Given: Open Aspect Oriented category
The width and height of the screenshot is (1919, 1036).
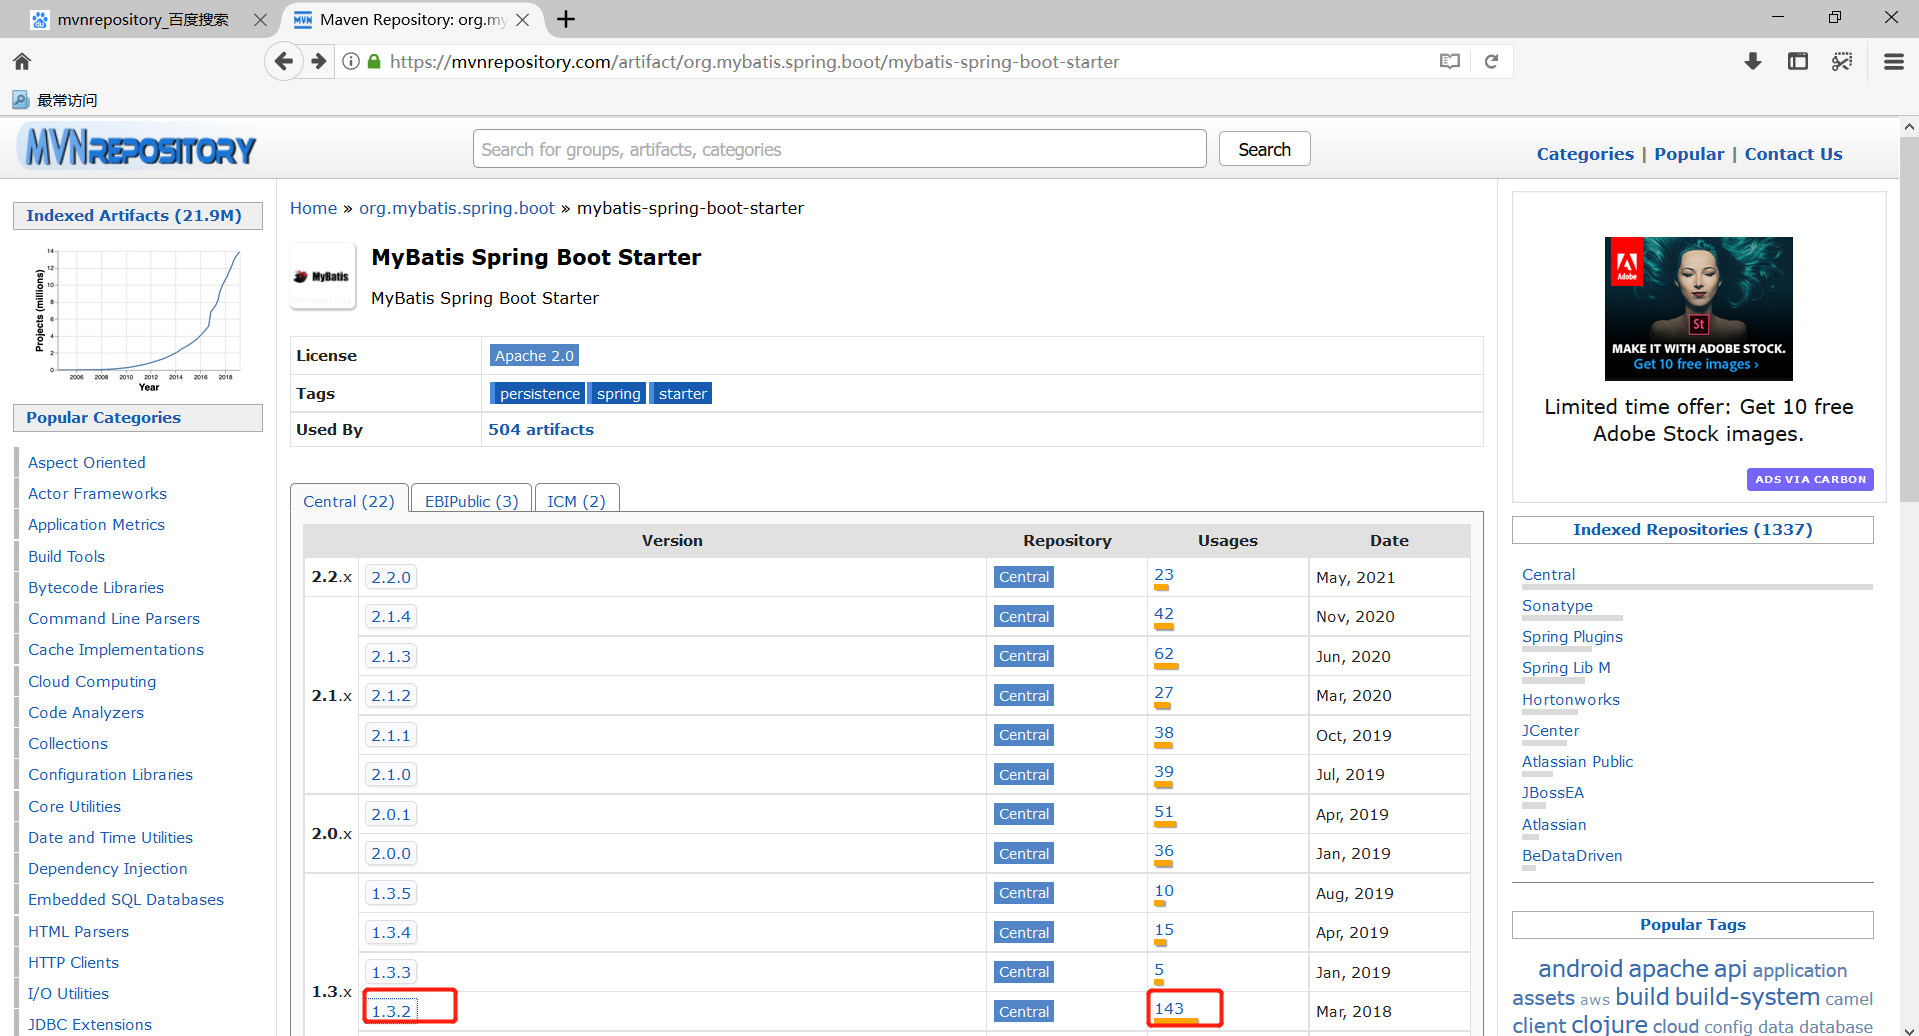Looking at the screenshot, I should point(87,462).
